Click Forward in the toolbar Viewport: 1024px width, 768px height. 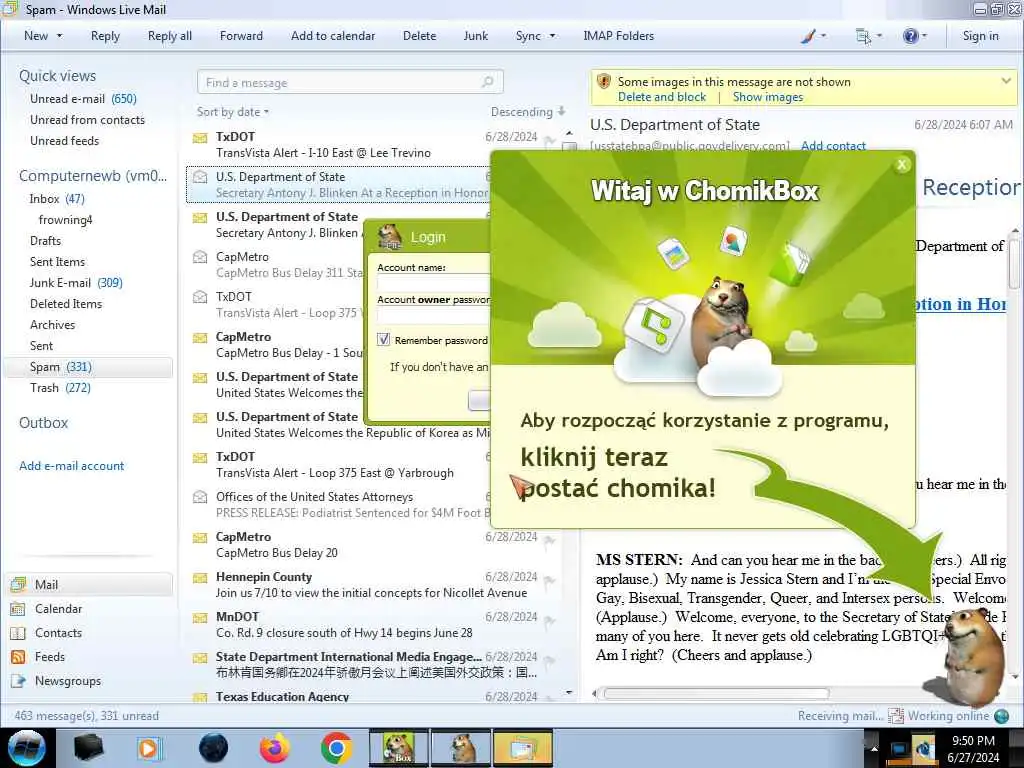(x=241, y=36)
